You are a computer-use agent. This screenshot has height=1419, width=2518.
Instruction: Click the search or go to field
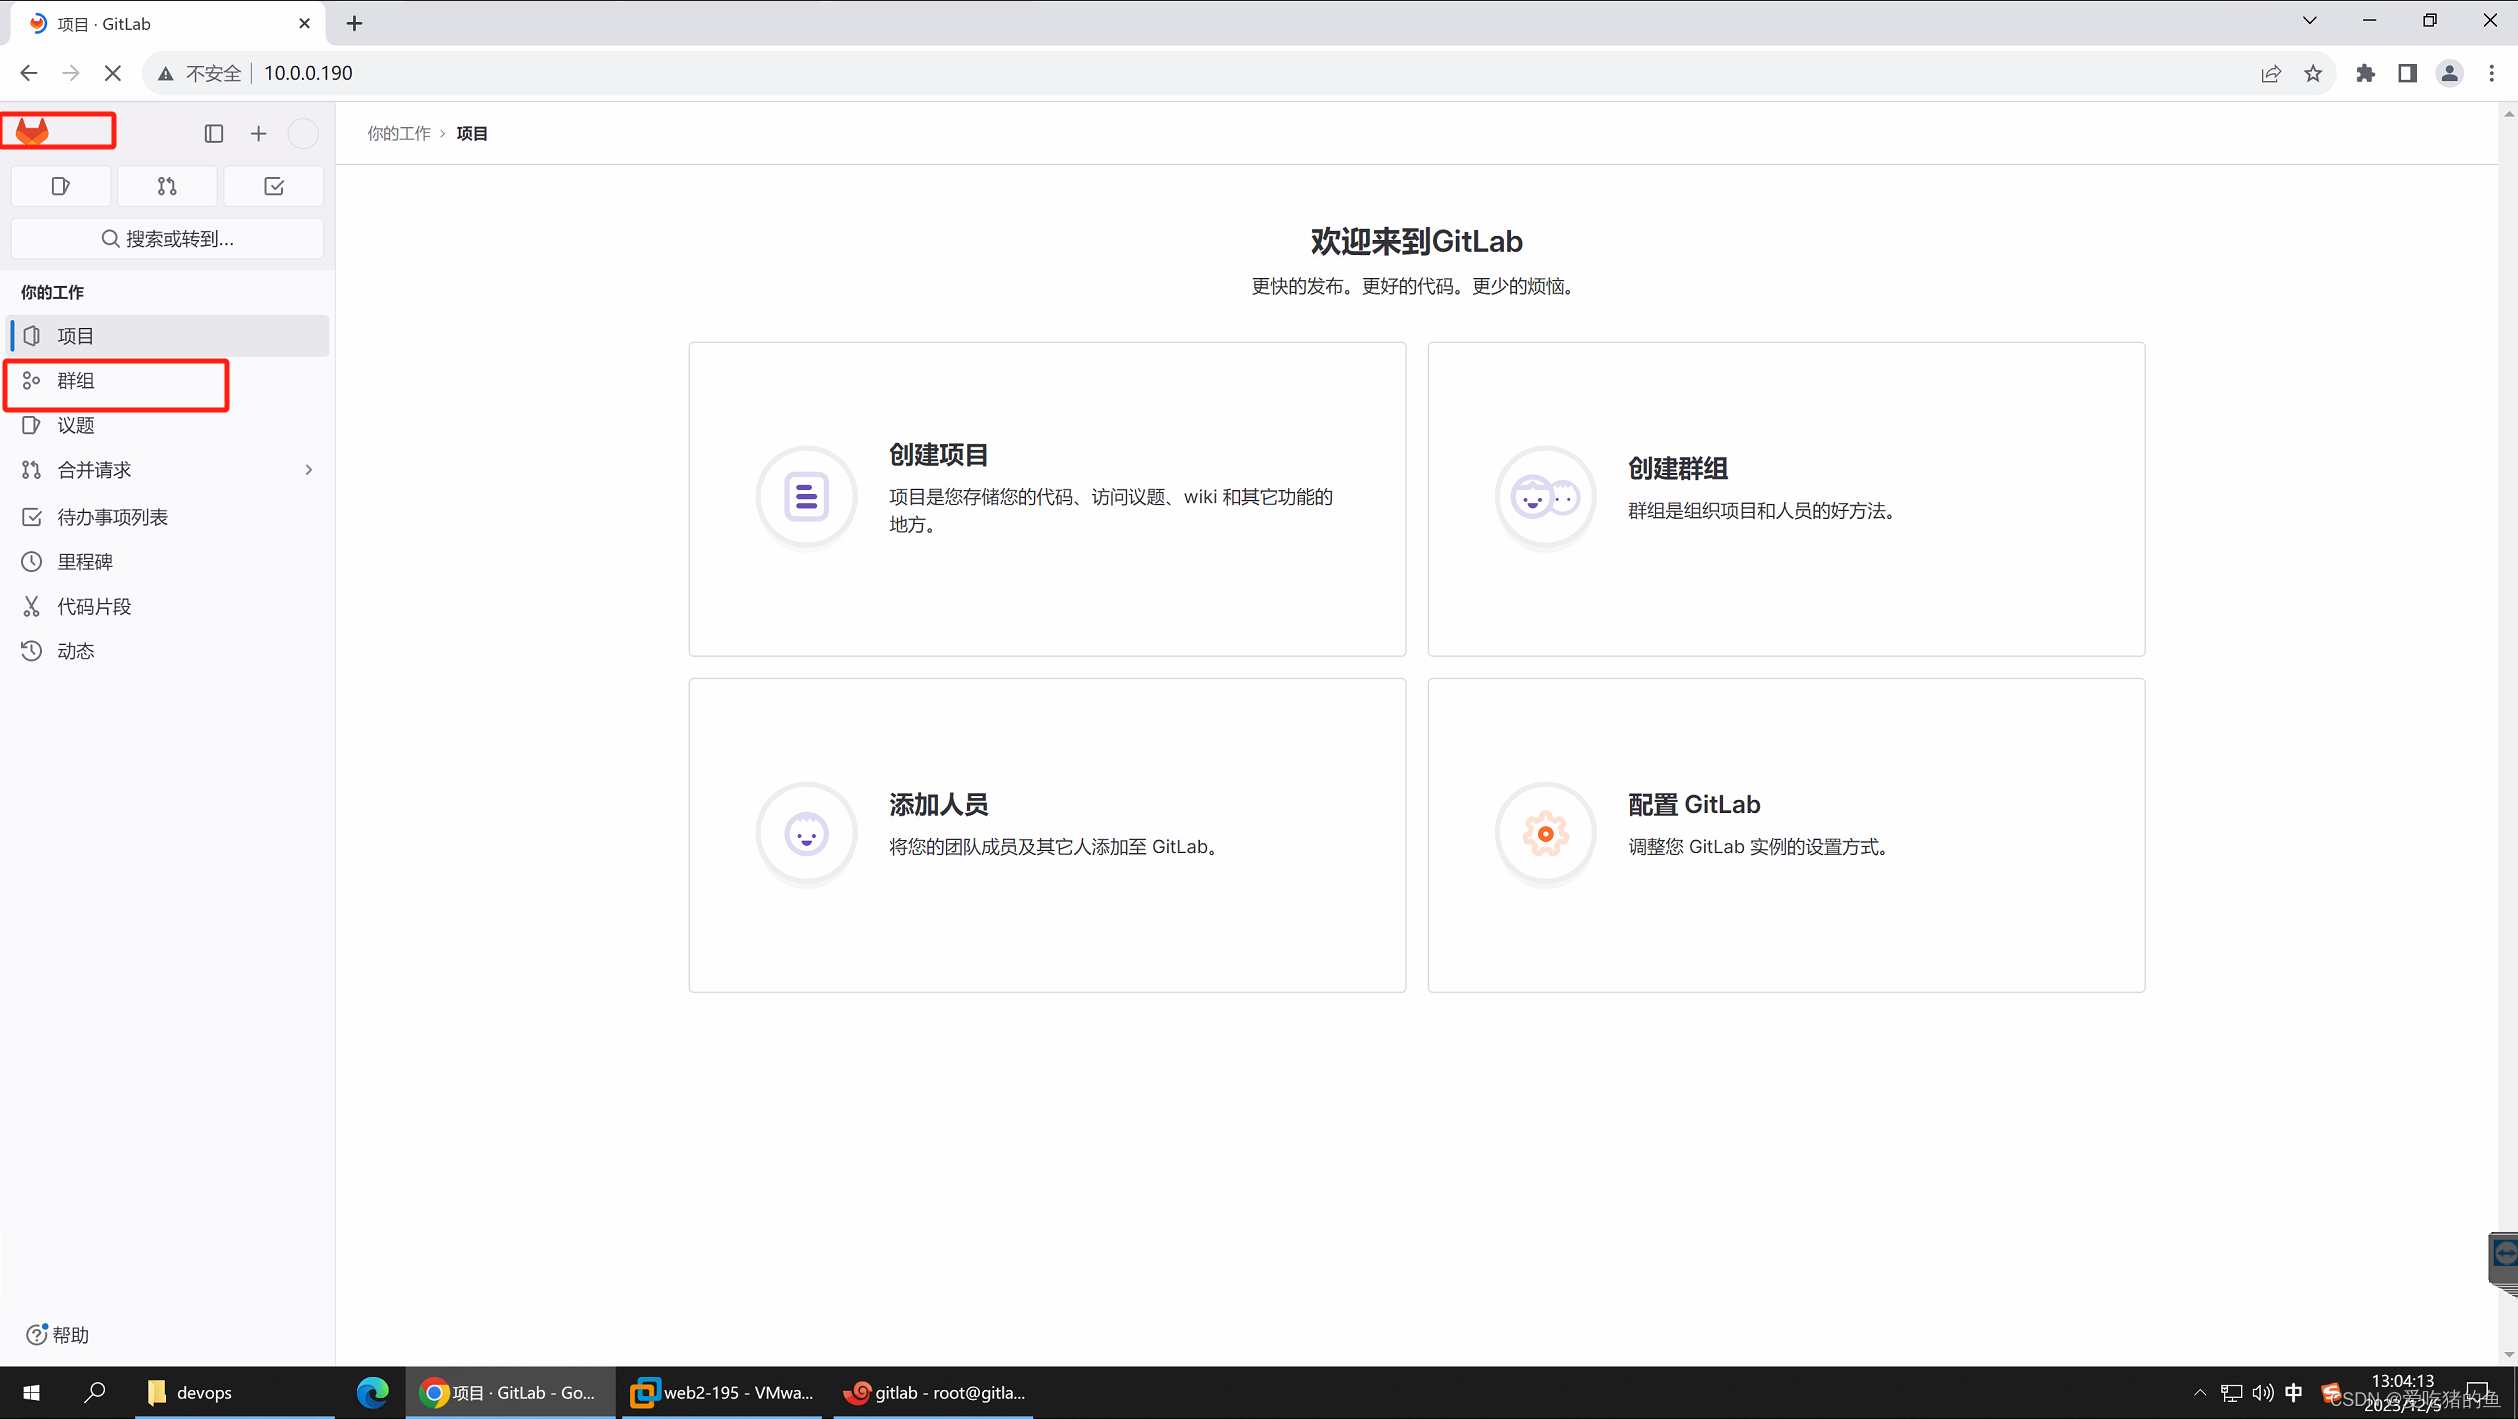click(167, 238)
